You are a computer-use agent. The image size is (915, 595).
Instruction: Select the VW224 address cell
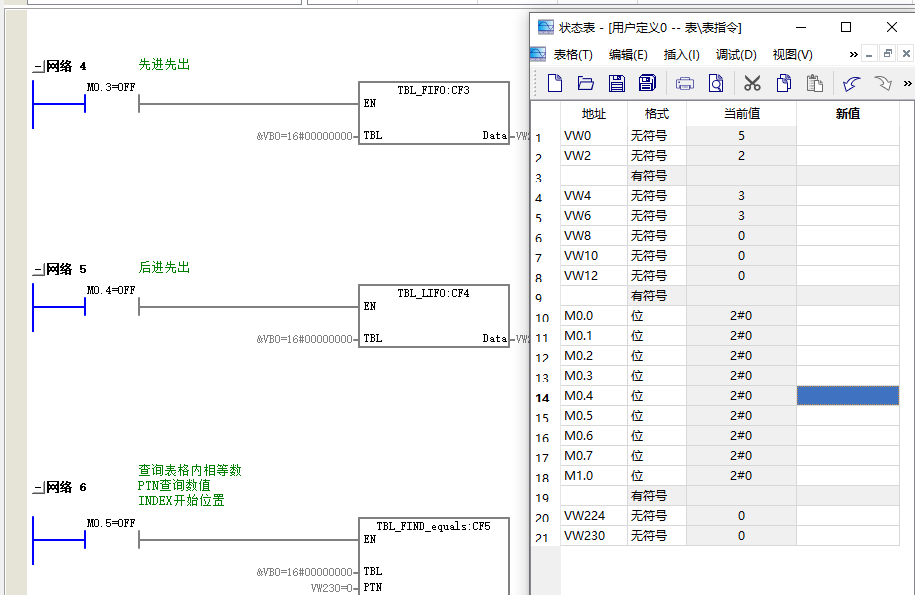pos(594,516)
